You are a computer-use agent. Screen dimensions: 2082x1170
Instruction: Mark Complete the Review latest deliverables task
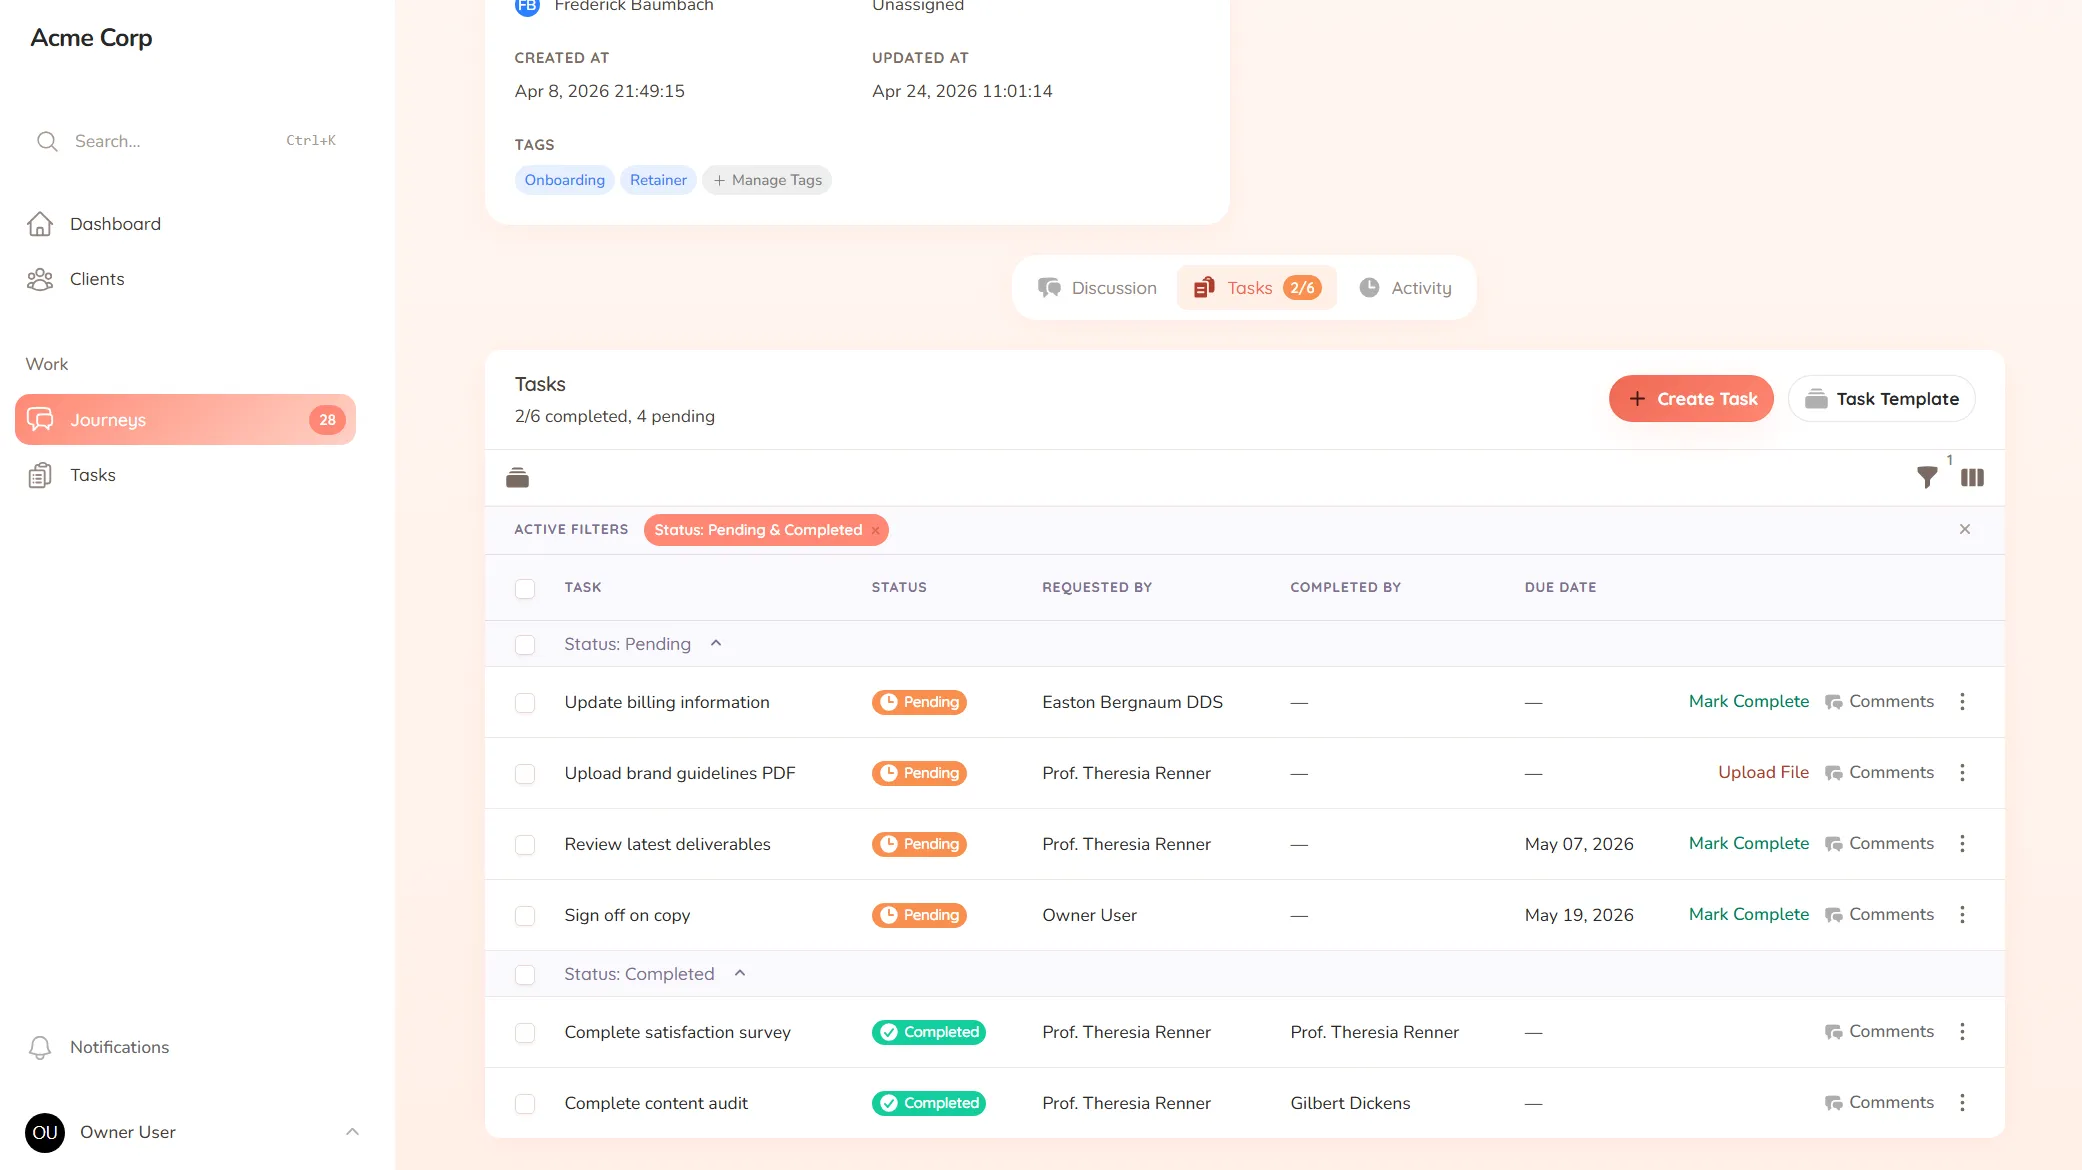1749,844
